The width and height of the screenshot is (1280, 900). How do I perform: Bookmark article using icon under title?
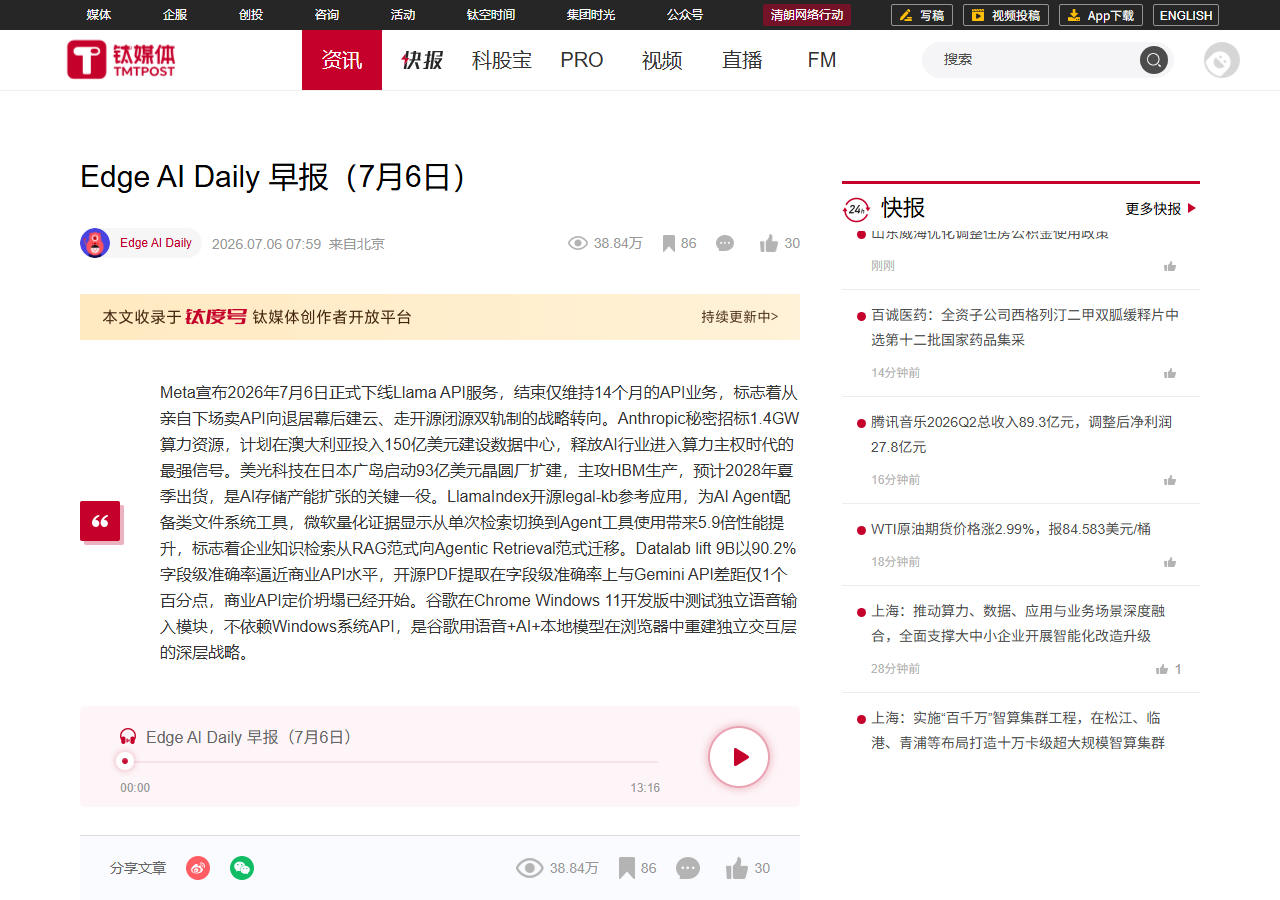point(669,243)
